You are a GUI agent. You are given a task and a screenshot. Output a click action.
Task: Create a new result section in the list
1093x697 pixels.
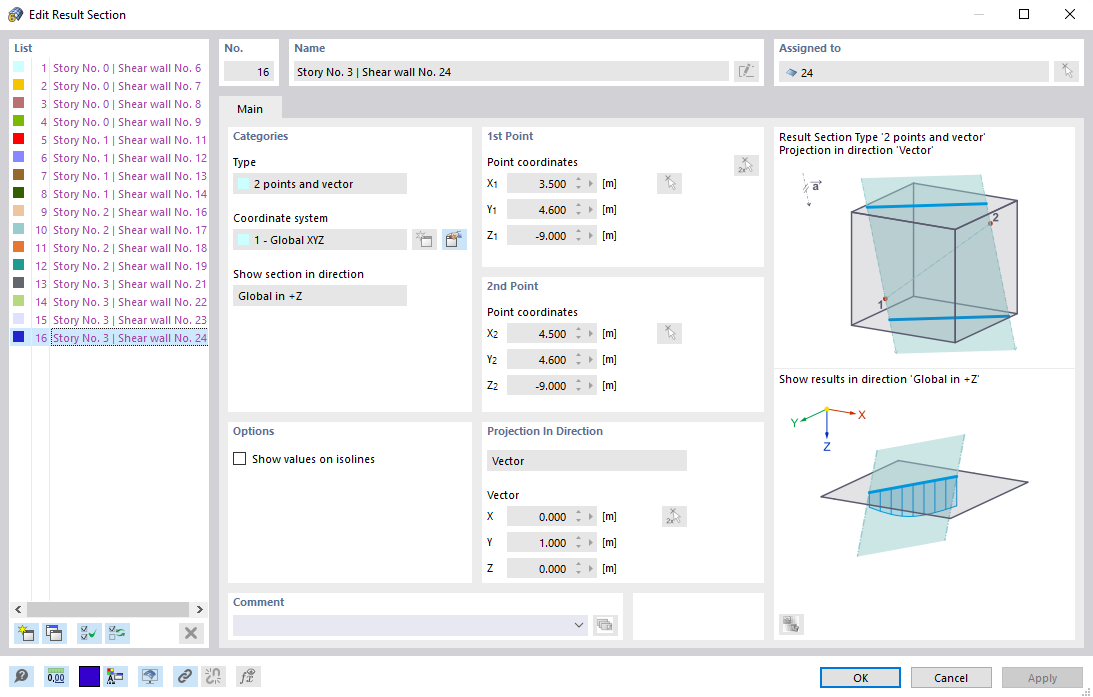[x=24, y=633]
